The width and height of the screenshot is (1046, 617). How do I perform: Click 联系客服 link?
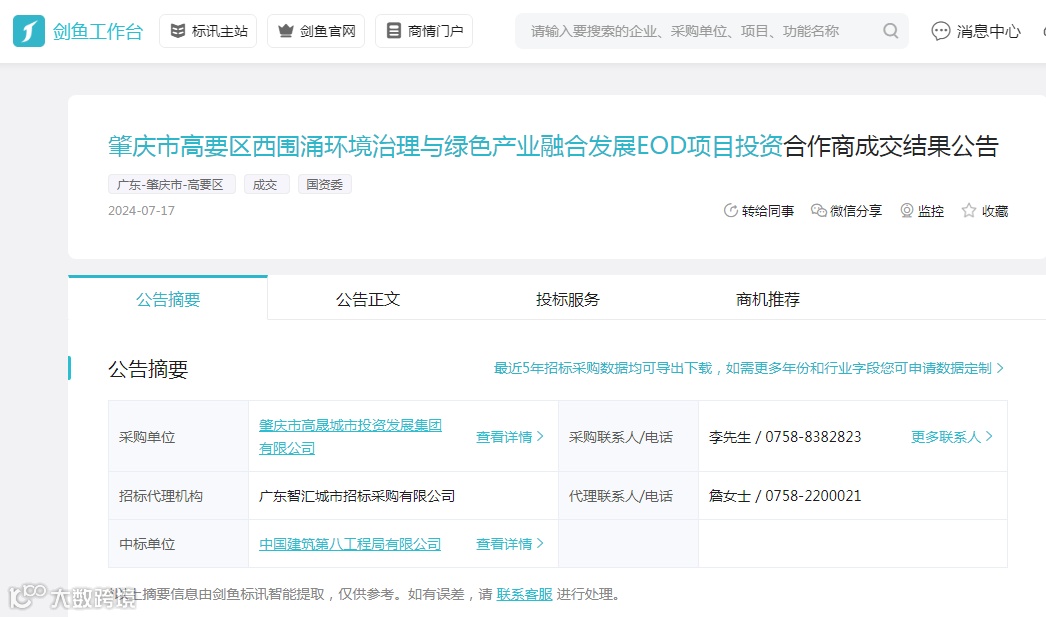pos(524,594)
